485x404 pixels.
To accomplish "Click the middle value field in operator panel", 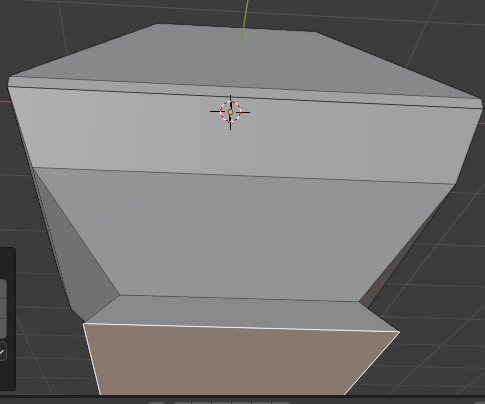I will tap(3, 309).
